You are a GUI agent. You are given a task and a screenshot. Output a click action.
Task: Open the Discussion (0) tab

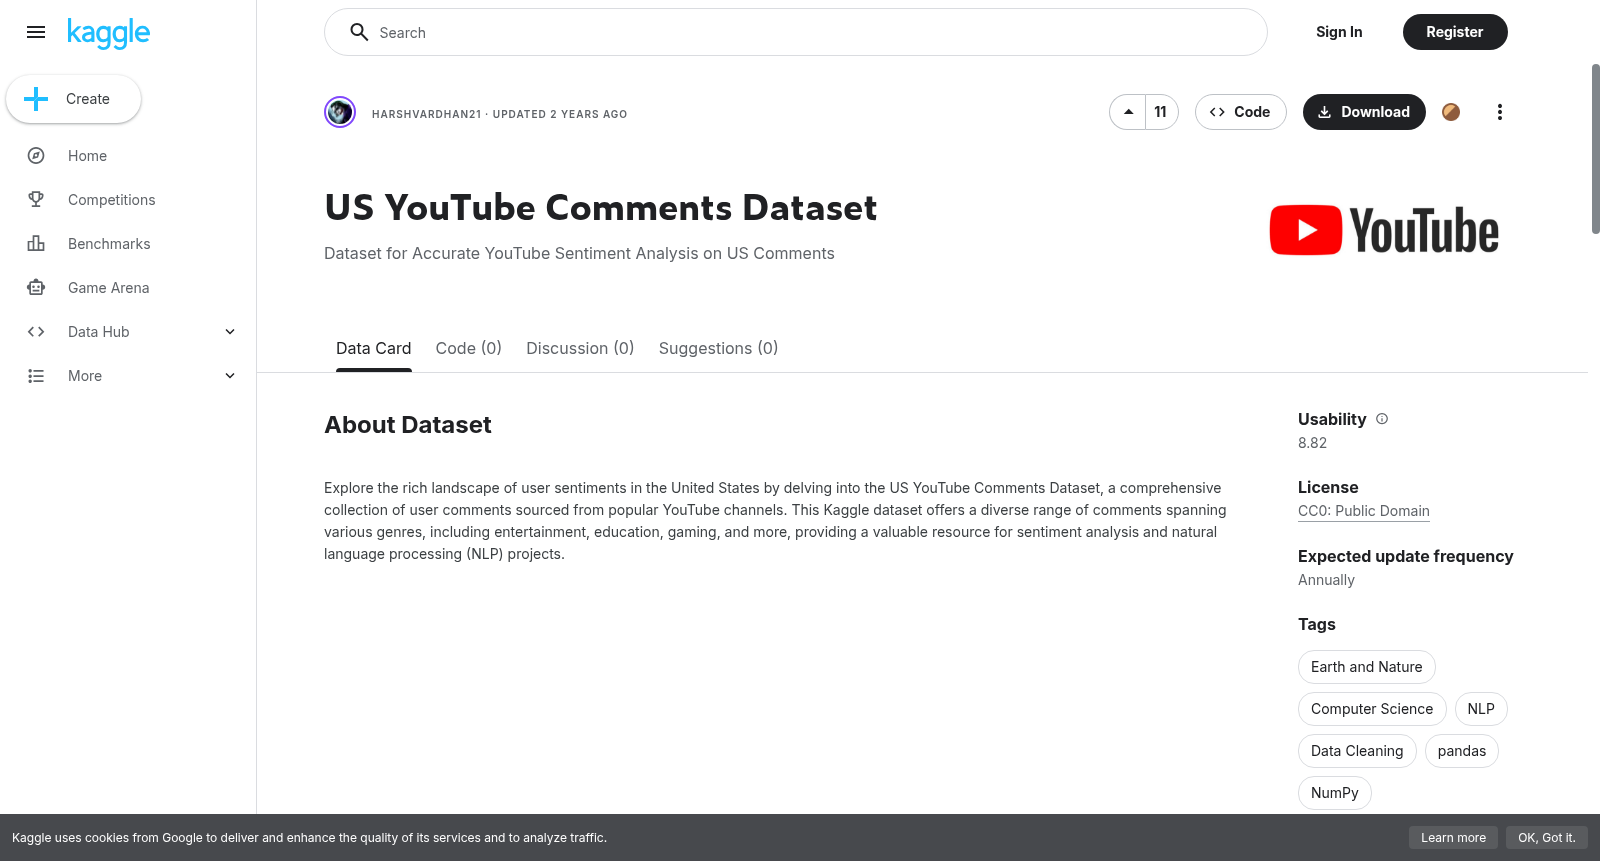coord(580,348)
